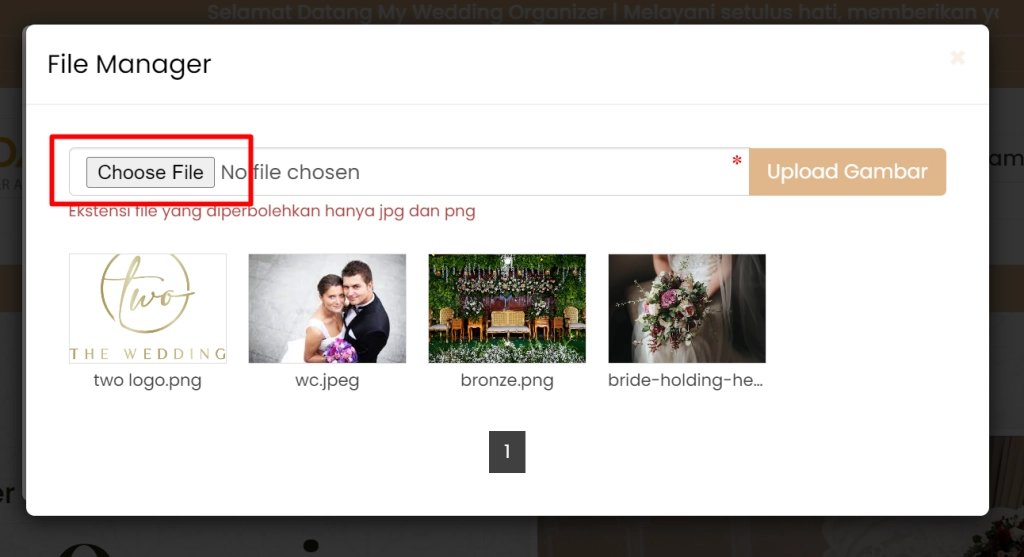Click the 'bronze.png' filename label
The height and width of the screenshot is (557, 1024).
click(507, 381)
